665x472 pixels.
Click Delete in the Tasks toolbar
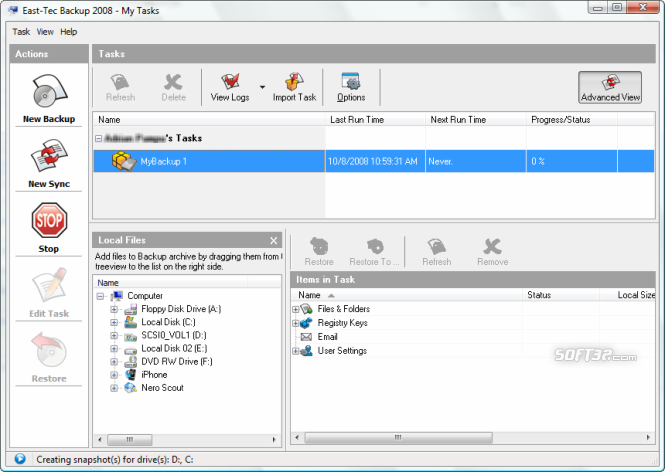click(x=173, y=88)
